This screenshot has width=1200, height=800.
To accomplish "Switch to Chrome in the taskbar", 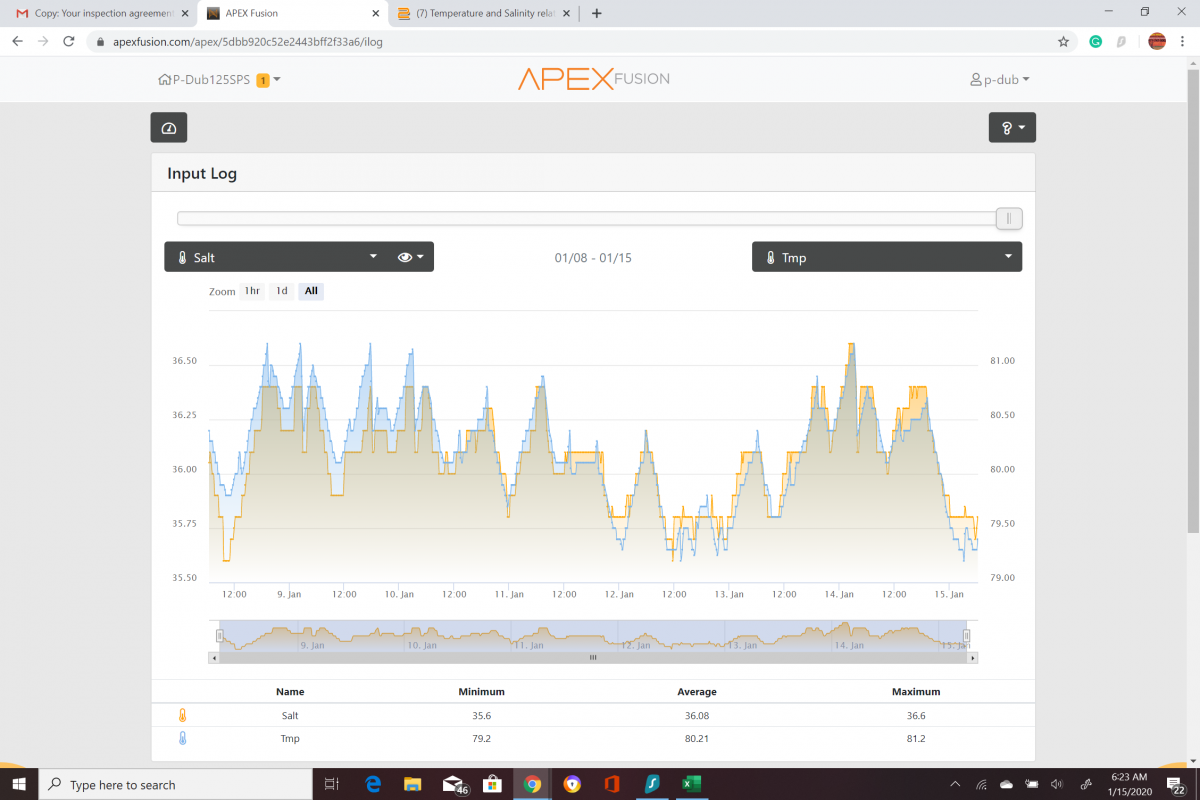I will pos(532,784).
